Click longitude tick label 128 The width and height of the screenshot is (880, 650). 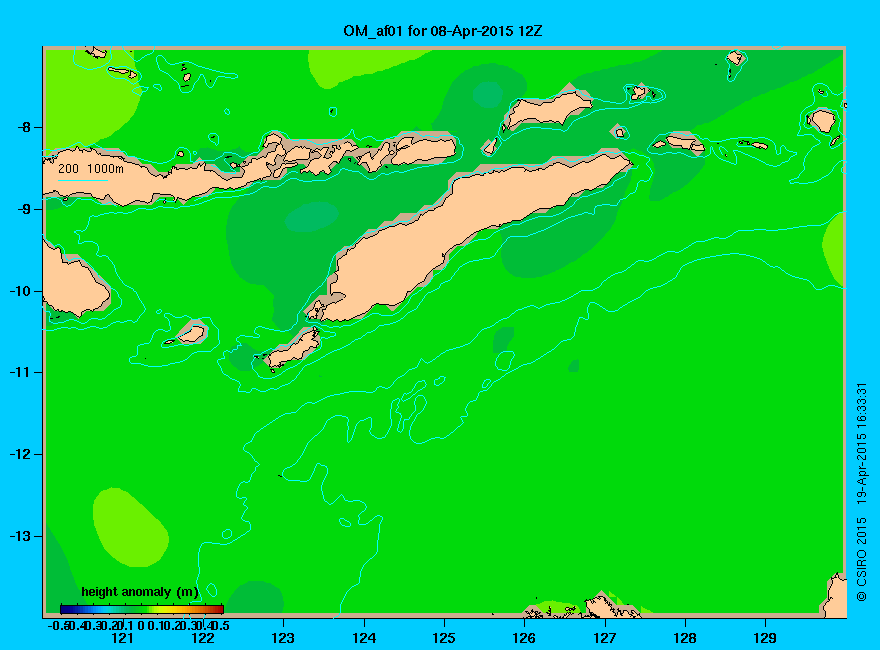tap(685, 638)
